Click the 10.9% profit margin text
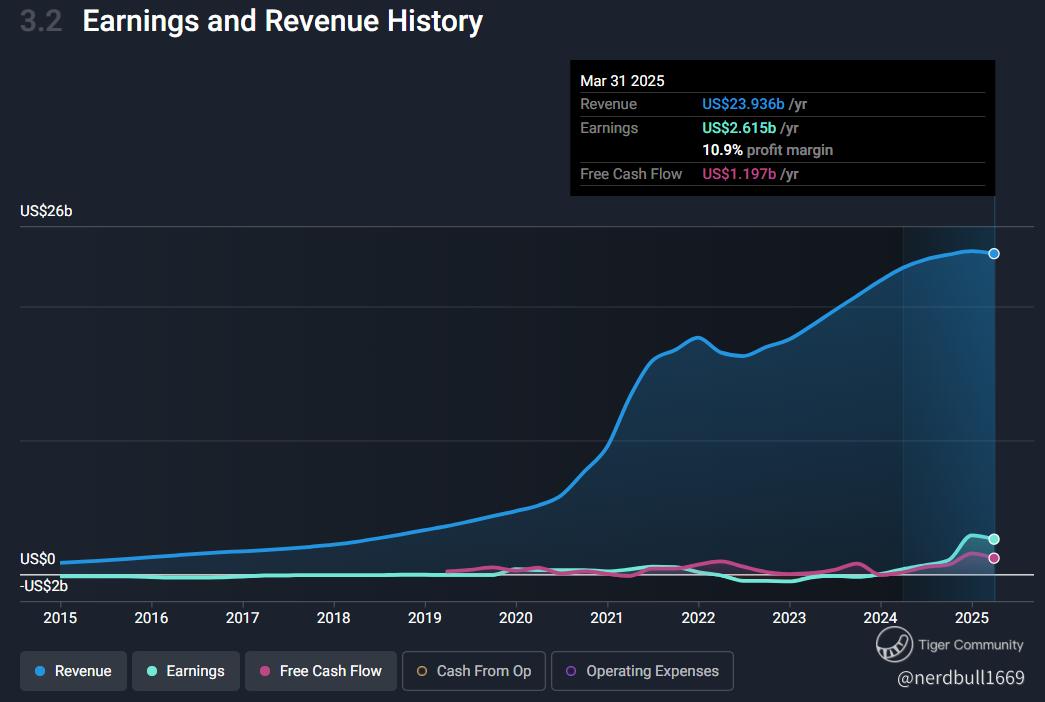1045x702 pixels. click(x=767, y=150)
